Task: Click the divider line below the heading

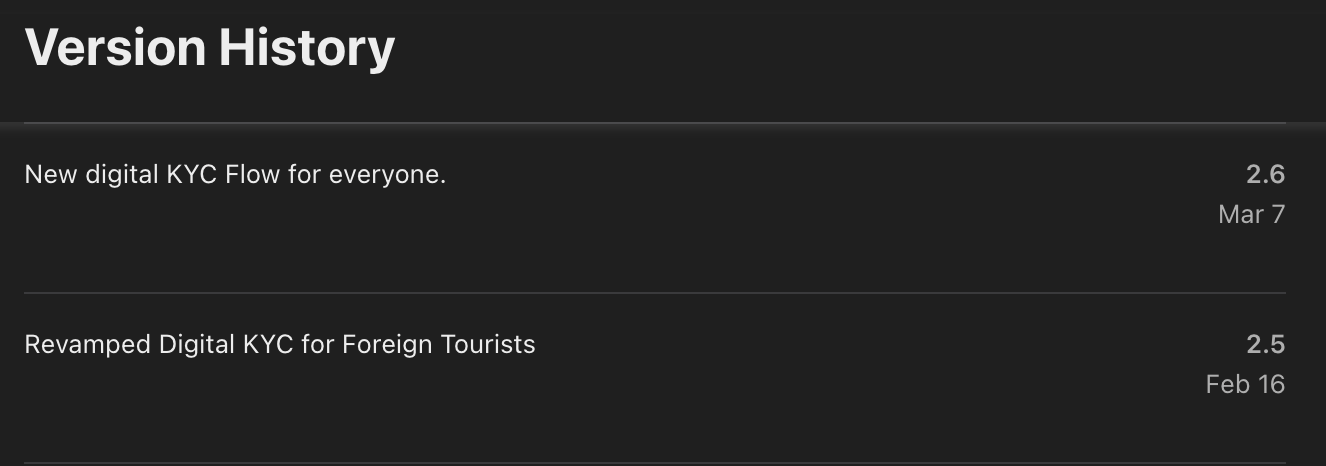Action: point(655,123)
